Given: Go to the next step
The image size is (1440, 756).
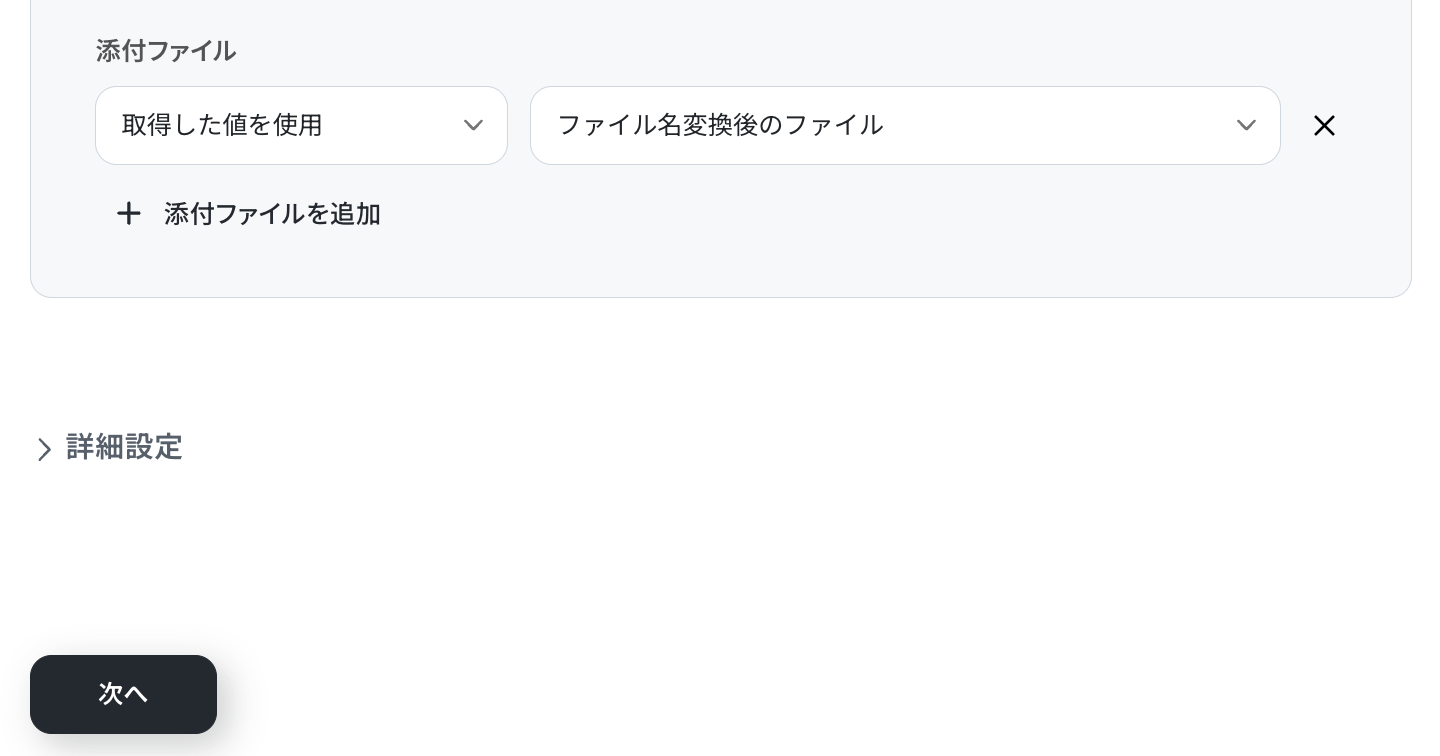Looking at the screenshot, I should click(x=123, y=694).
